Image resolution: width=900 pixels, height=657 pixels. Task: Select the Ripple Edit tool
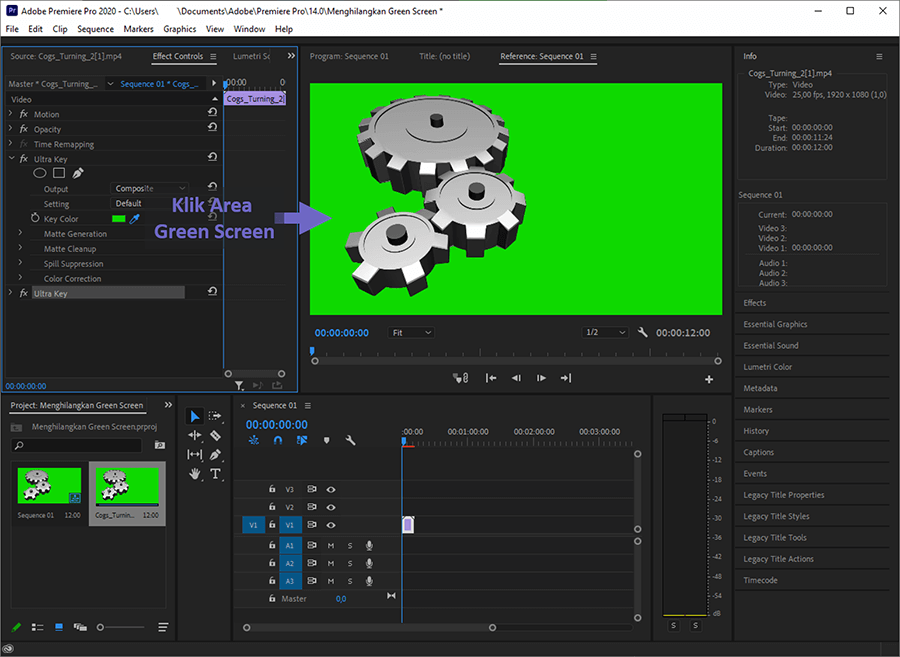point(195,436)
